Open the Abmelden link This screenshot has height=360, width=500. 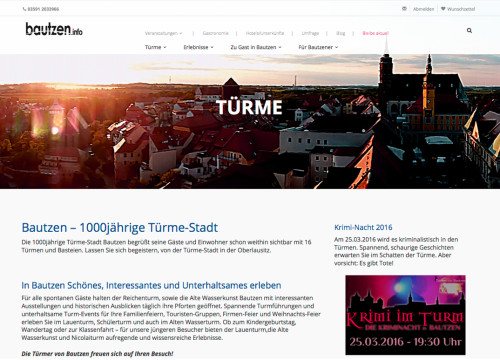coord(423,9)
